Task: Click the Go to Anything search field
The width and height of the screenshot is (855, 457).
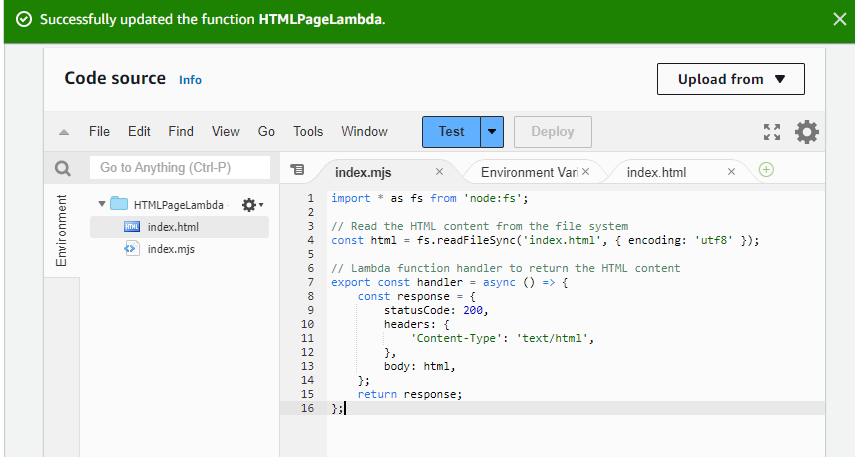Action: [180, 168]
